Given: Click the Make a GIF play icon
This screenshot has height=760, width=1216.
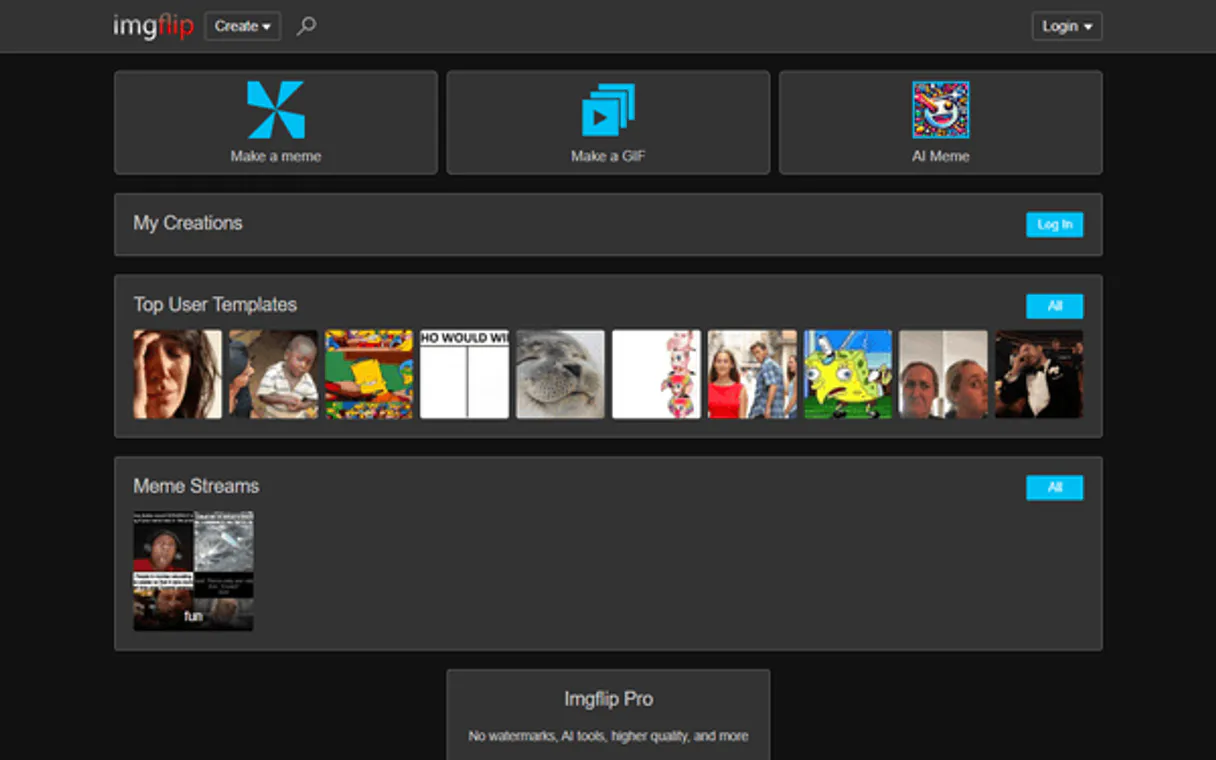Looking at the screenshot, I should pyautogui.click(x=608, y=110).
